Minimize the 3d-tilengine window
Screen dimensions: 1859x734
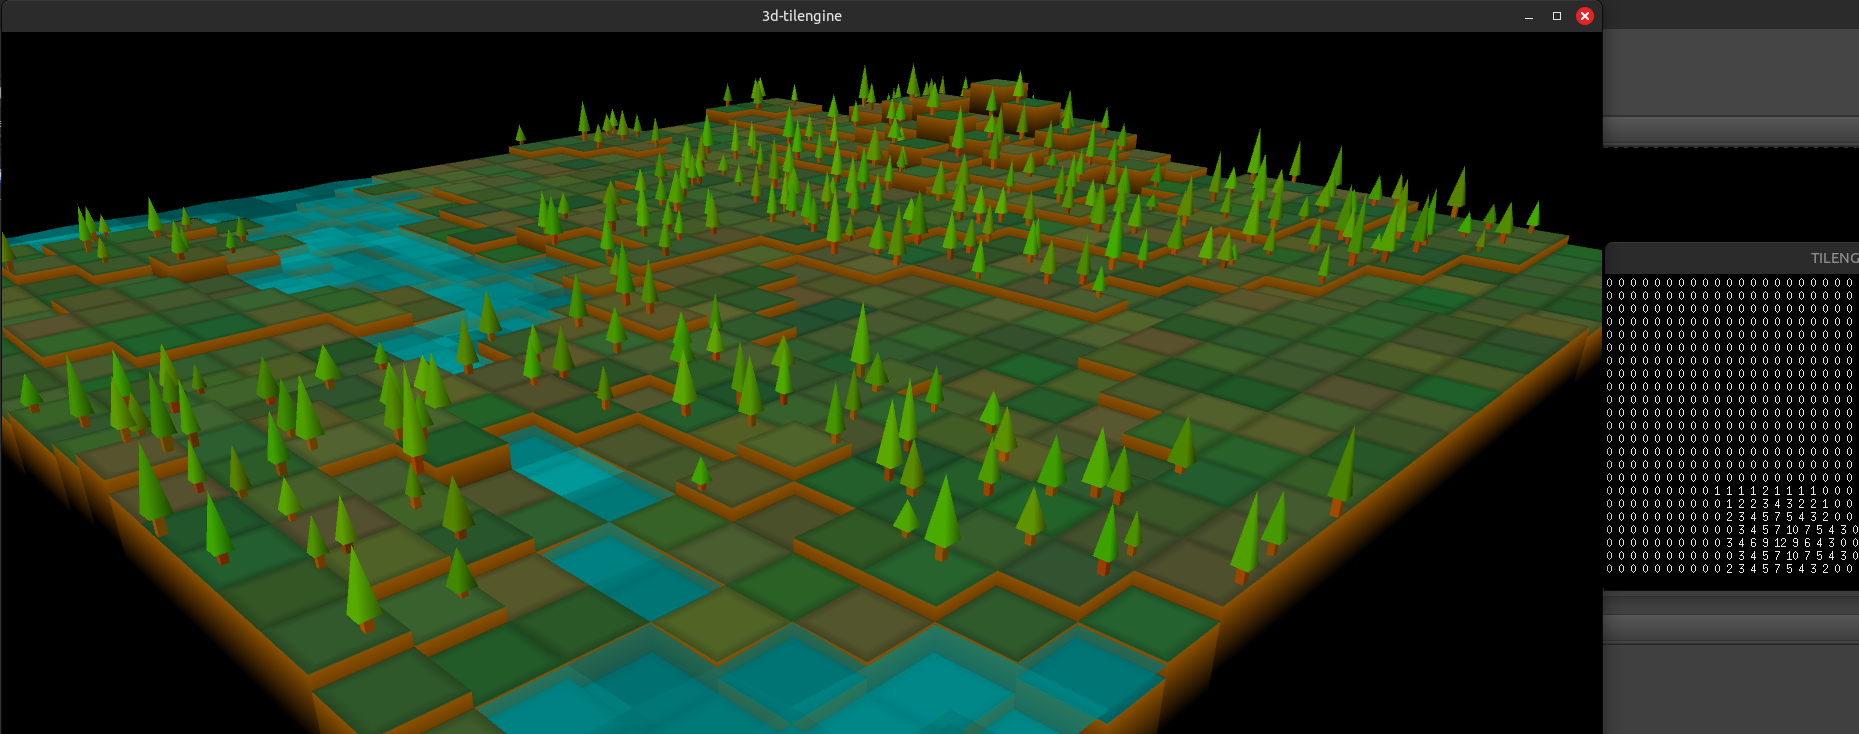pos(1529,17)
